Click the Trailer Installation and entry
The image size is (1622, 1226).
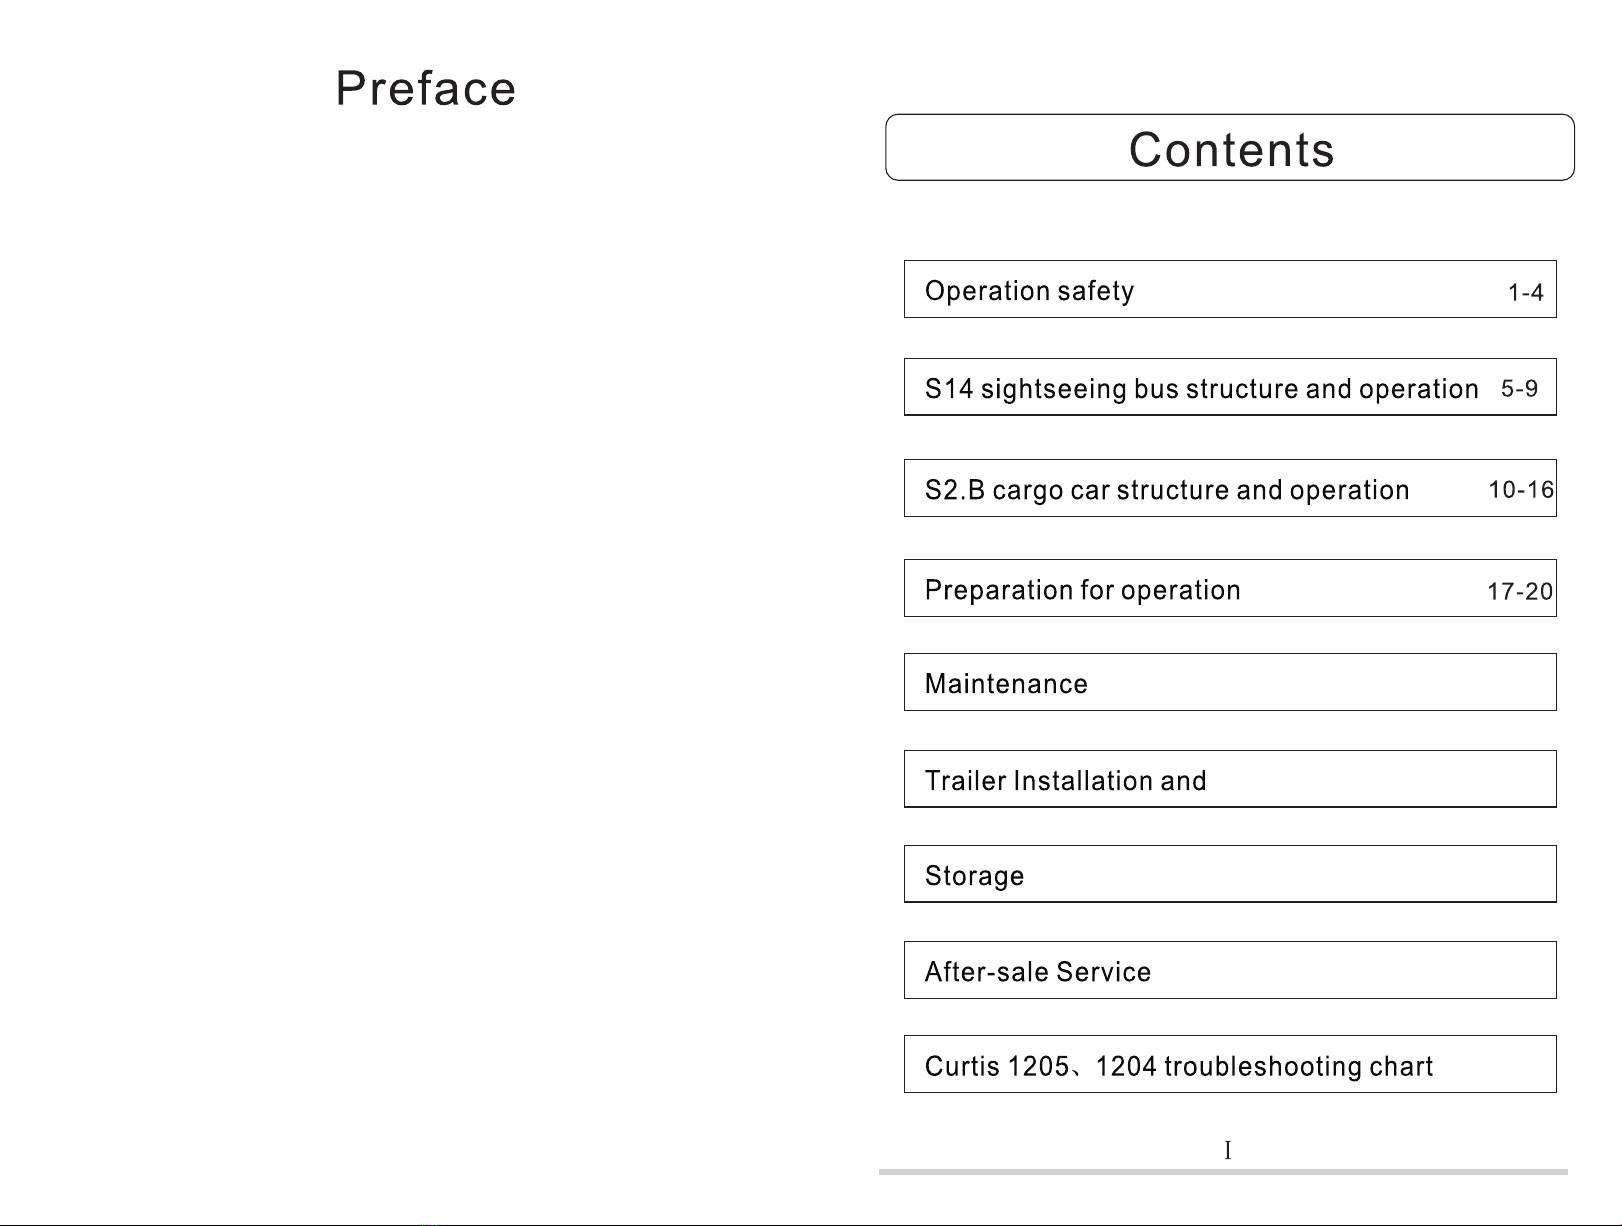[x=1230, y=779]
